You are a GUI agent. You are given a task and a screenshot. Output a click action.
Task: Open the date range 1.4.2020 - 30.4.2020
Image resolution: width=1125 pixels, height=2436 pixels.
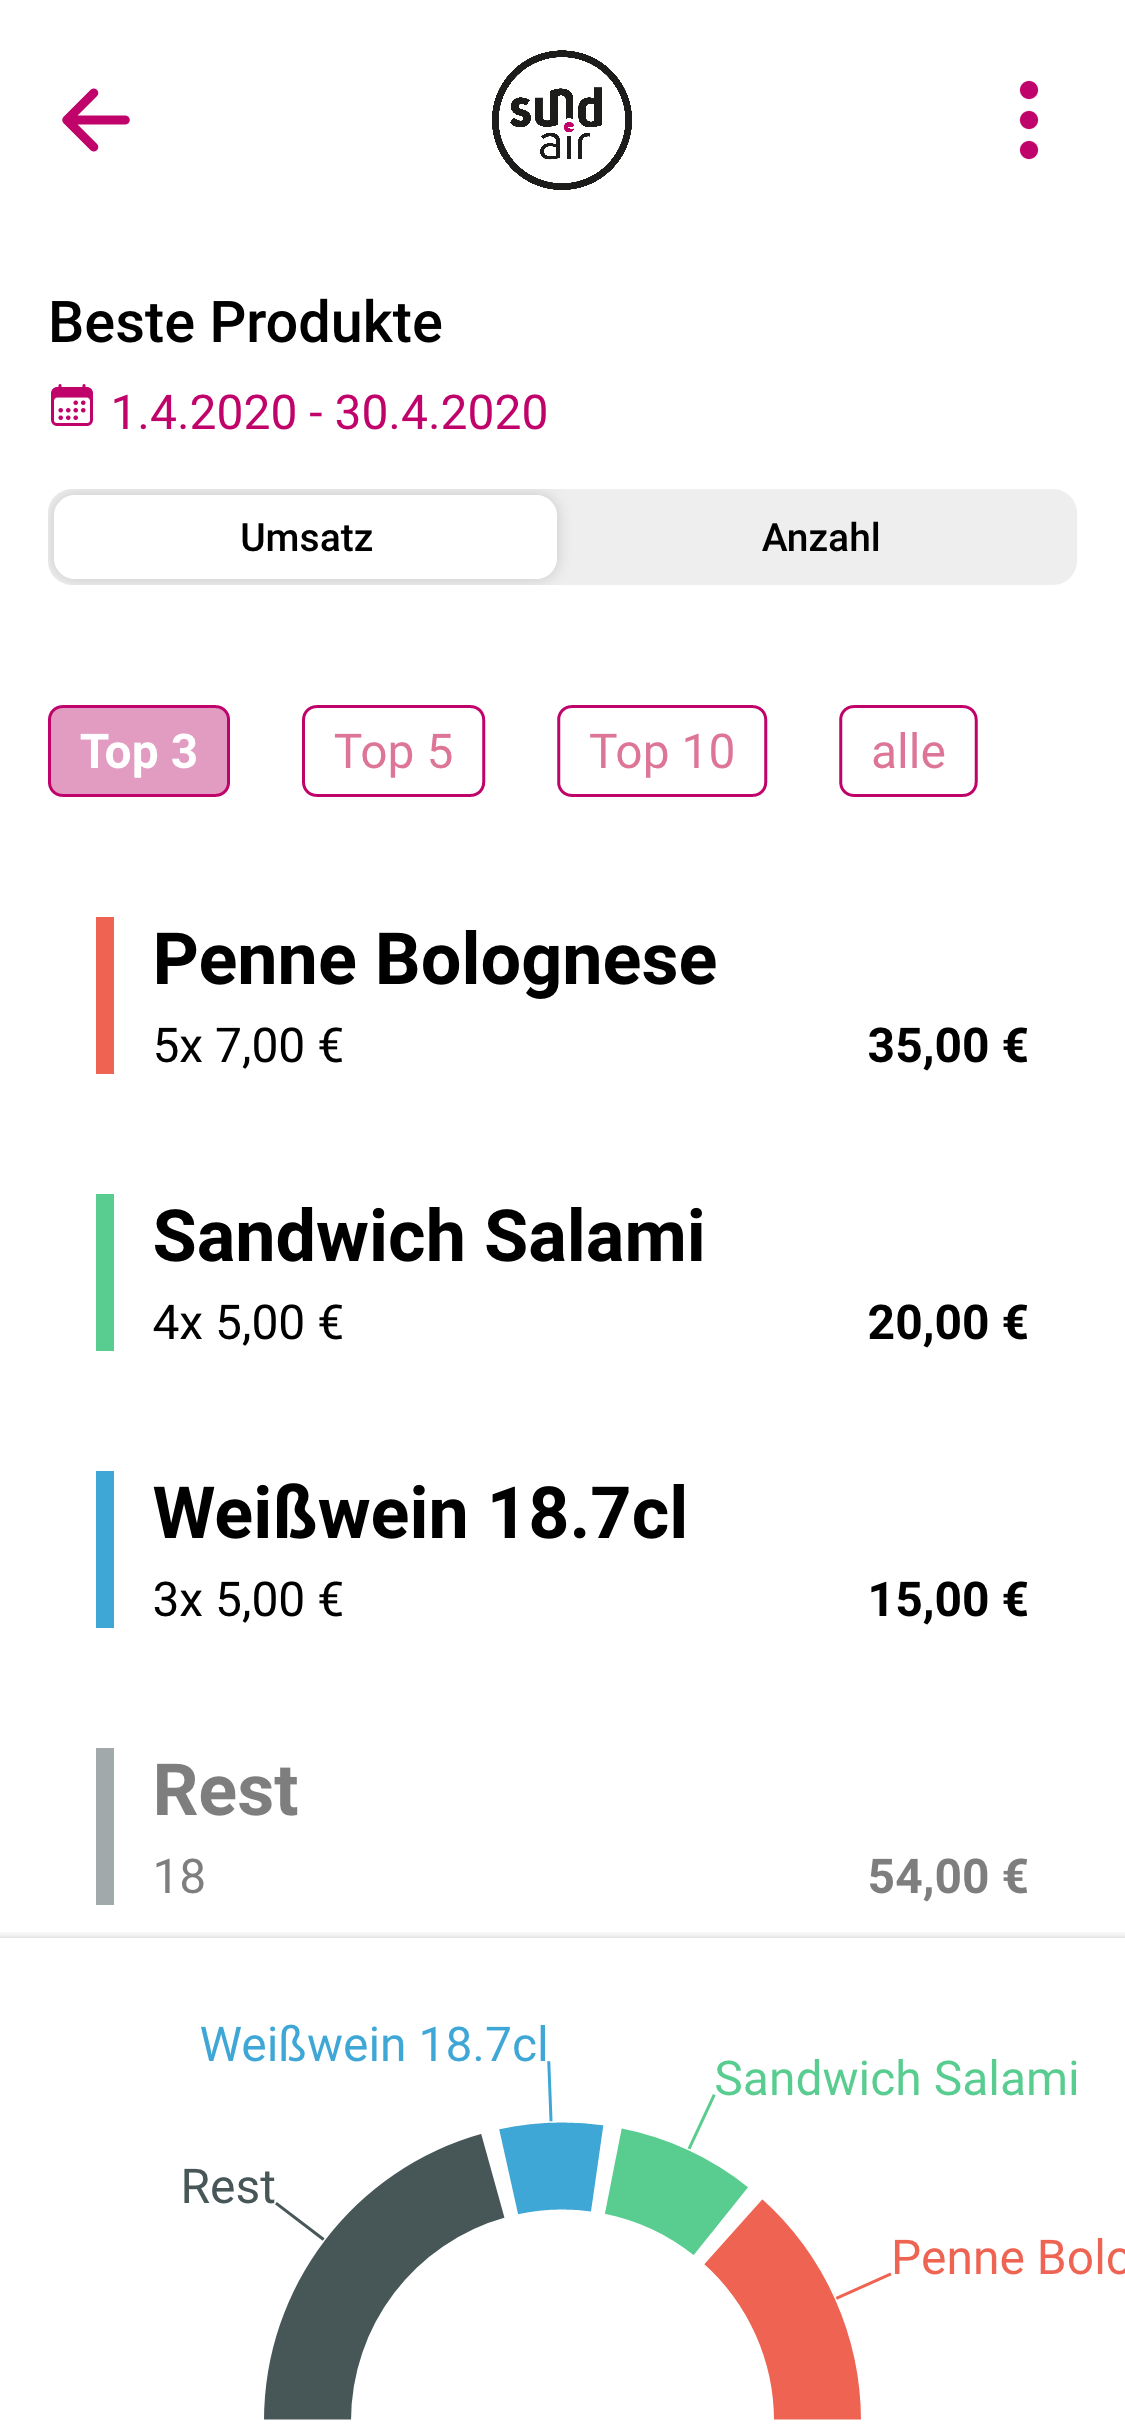point(329,412)
